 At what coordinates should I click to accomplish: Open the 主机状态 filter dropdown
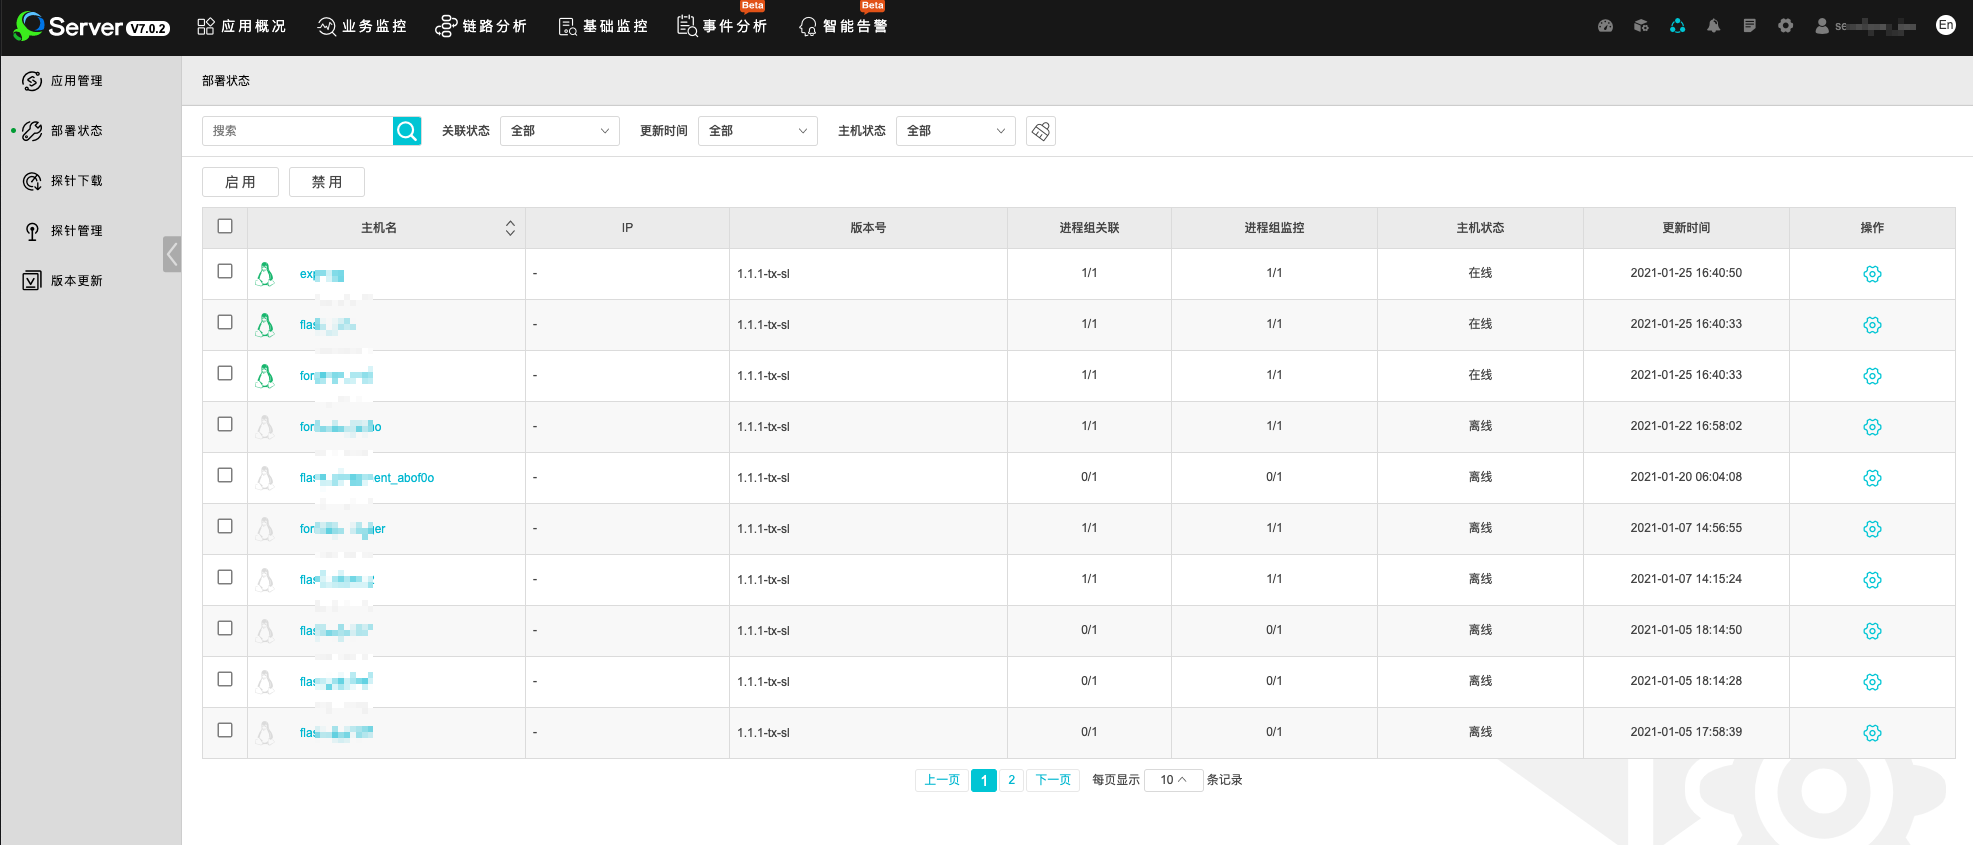point(956,131)
